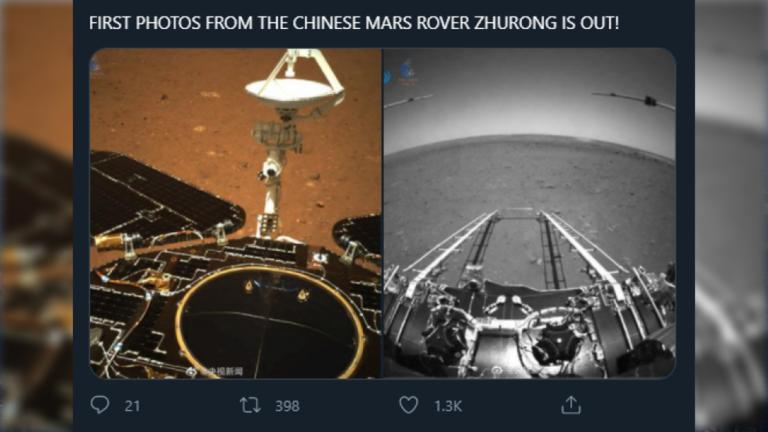Click the faint logo atop the color photo
This screenshot has width=768, height=432.
96,64
